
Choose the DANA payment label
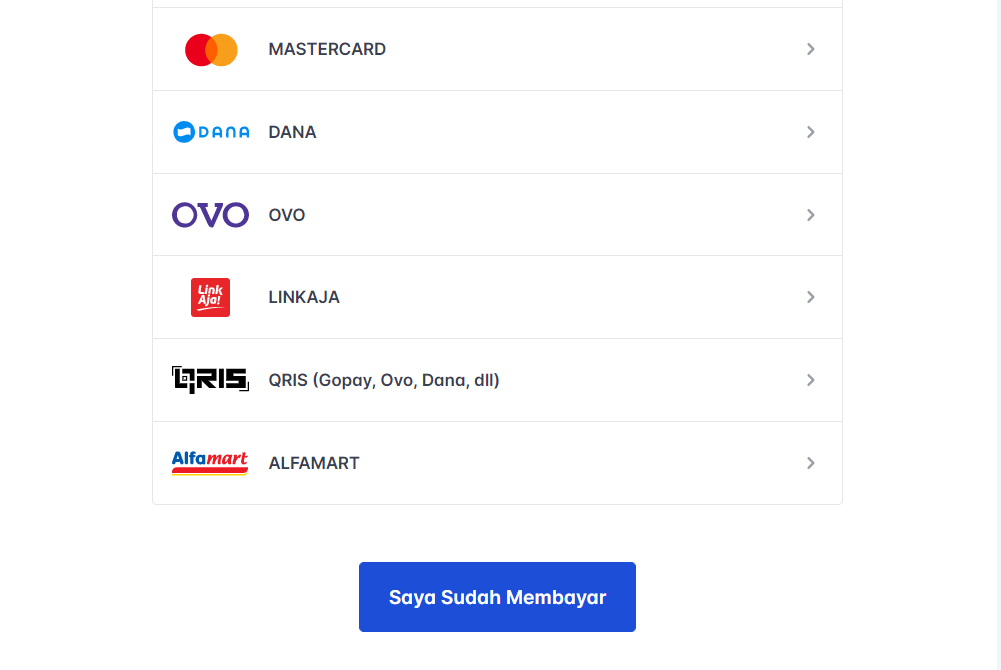pos(292,132)
